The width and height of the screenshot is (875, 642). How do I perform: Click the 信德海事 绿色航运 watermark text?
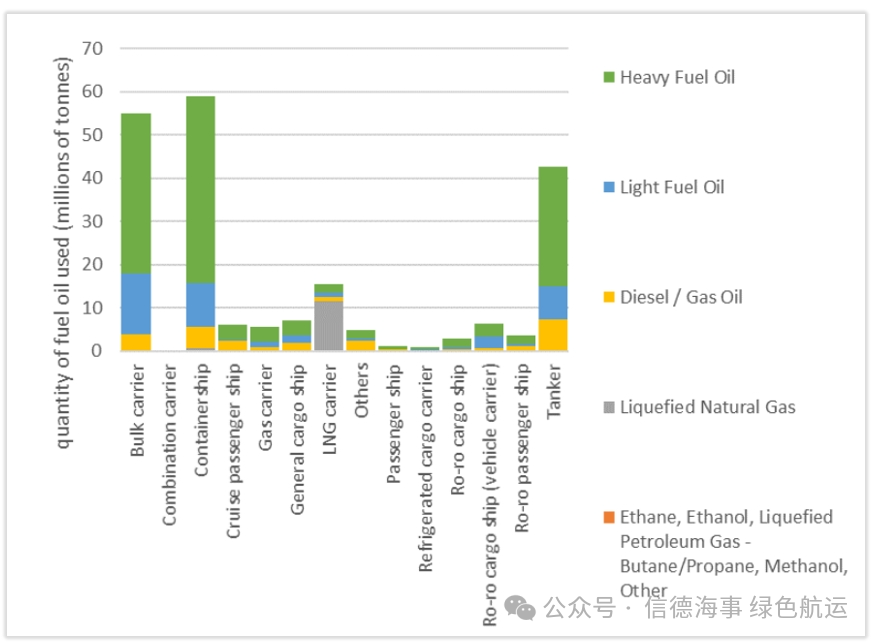[x=746, y=606]
